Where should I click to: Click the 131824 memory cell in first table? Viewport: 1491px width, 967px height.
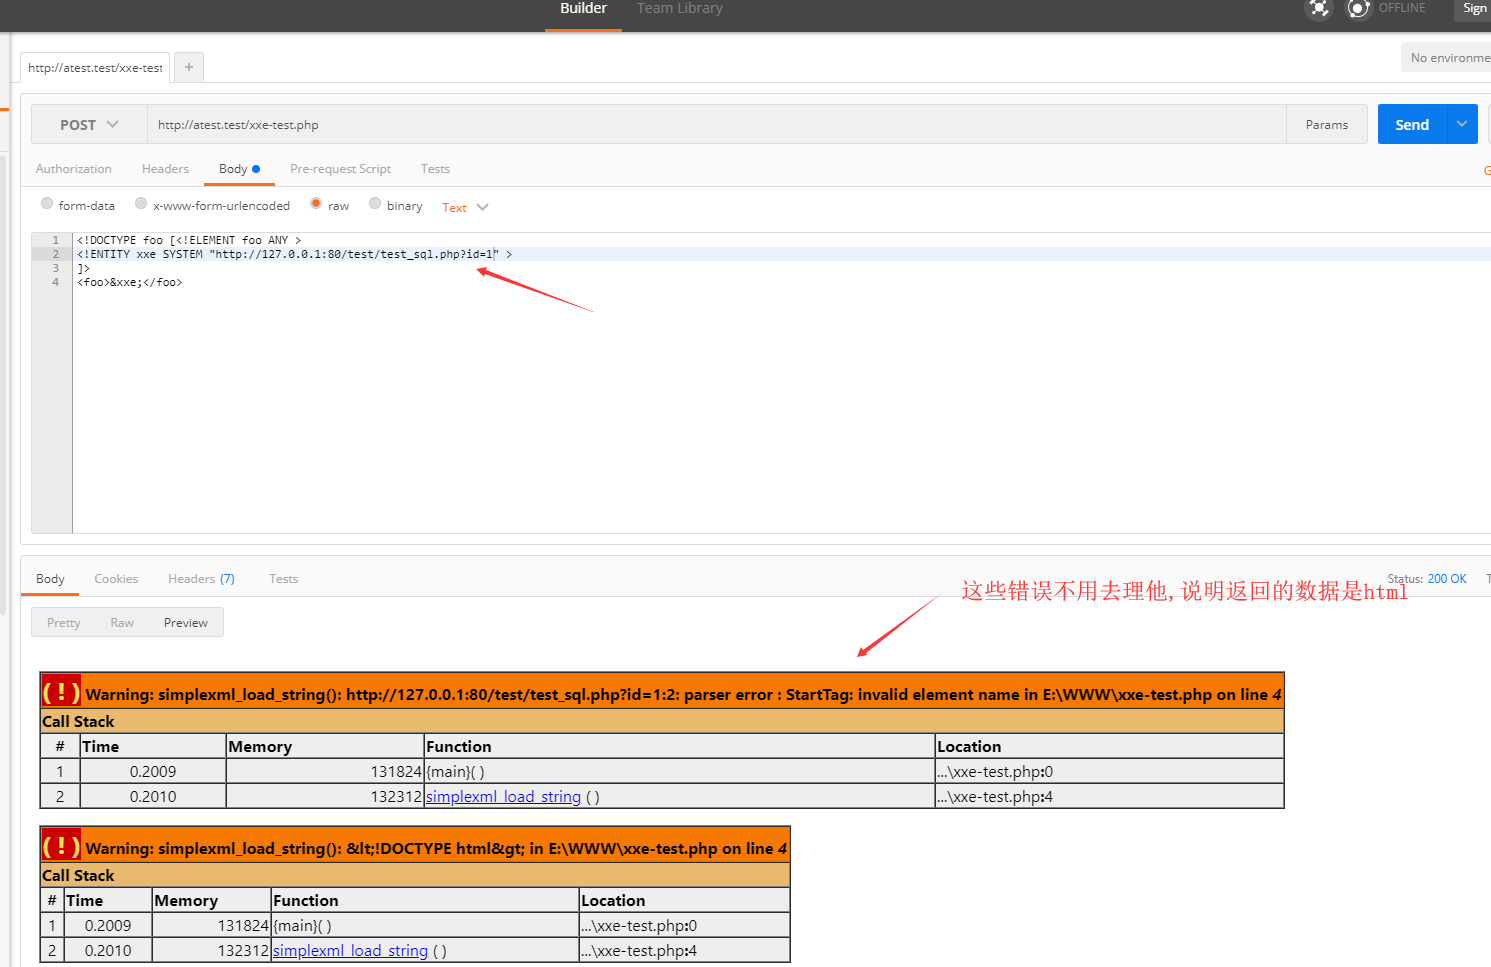coord(325,772)
